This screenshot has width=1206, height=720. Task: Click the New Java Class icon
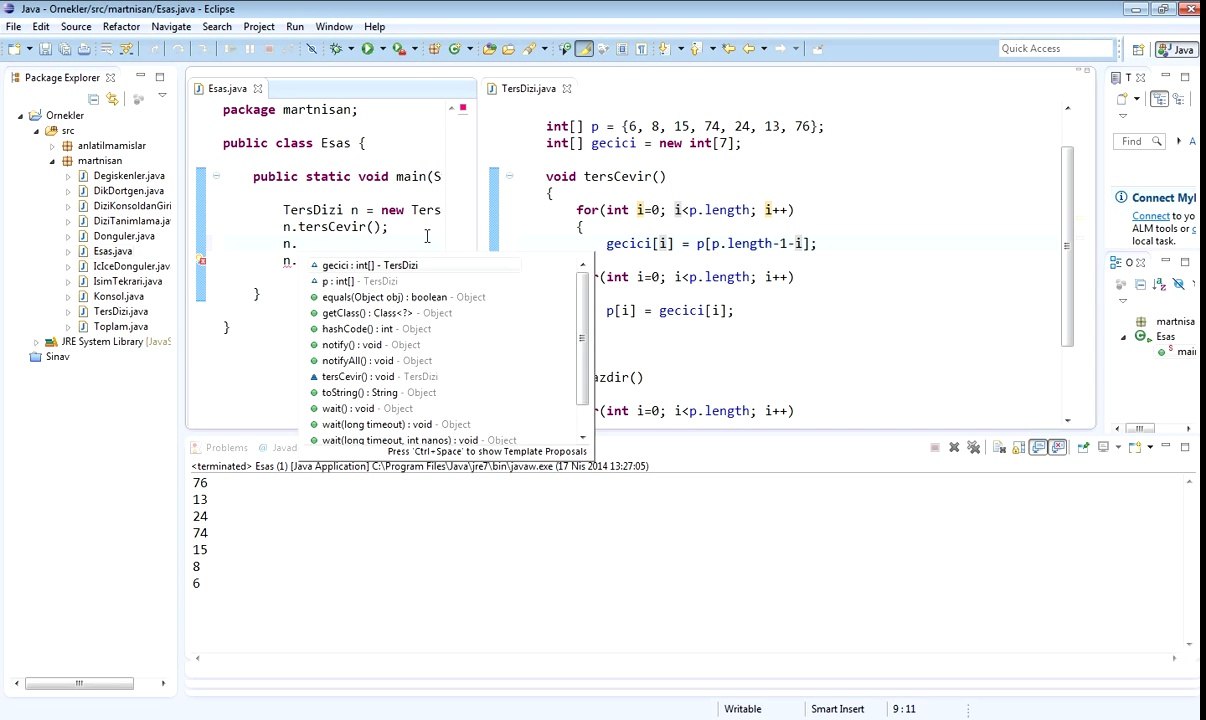[454, 48]
